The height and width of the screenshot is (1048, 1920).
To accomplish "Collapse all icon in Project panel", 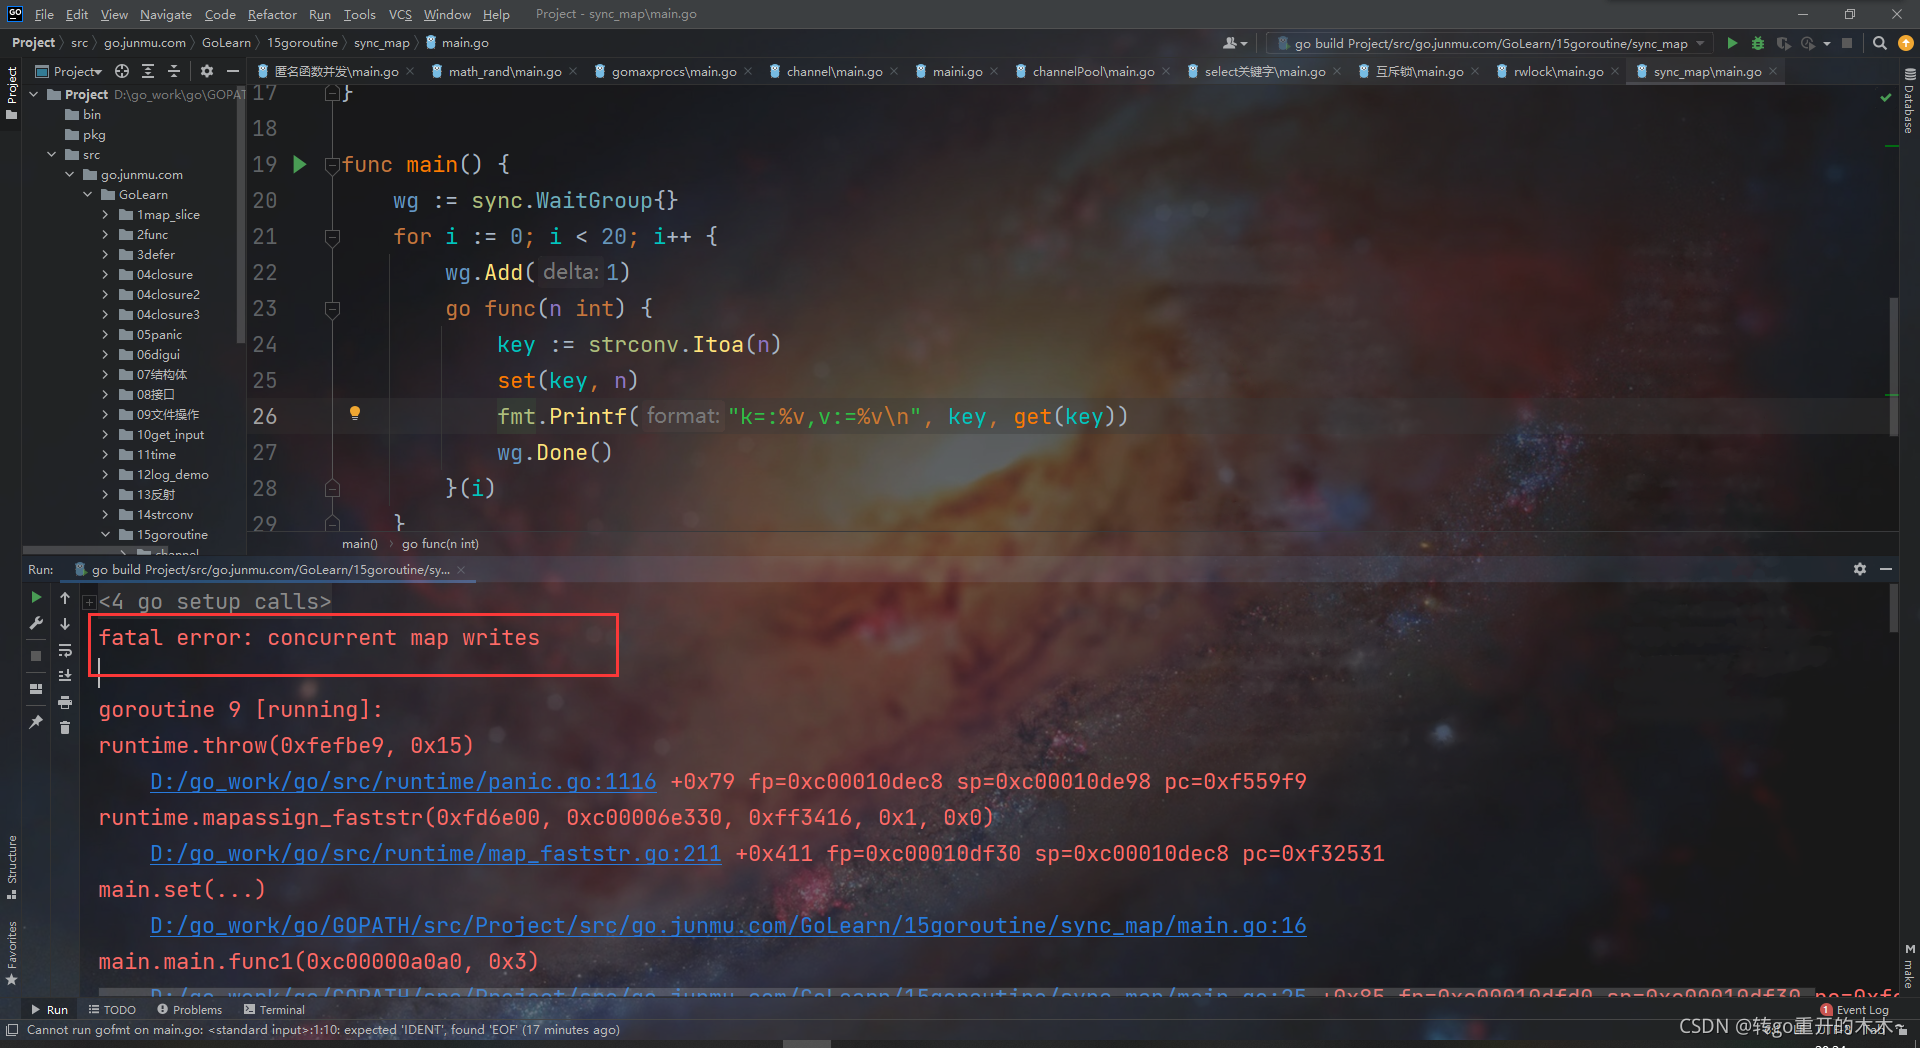I will click(x=173, y=71).
